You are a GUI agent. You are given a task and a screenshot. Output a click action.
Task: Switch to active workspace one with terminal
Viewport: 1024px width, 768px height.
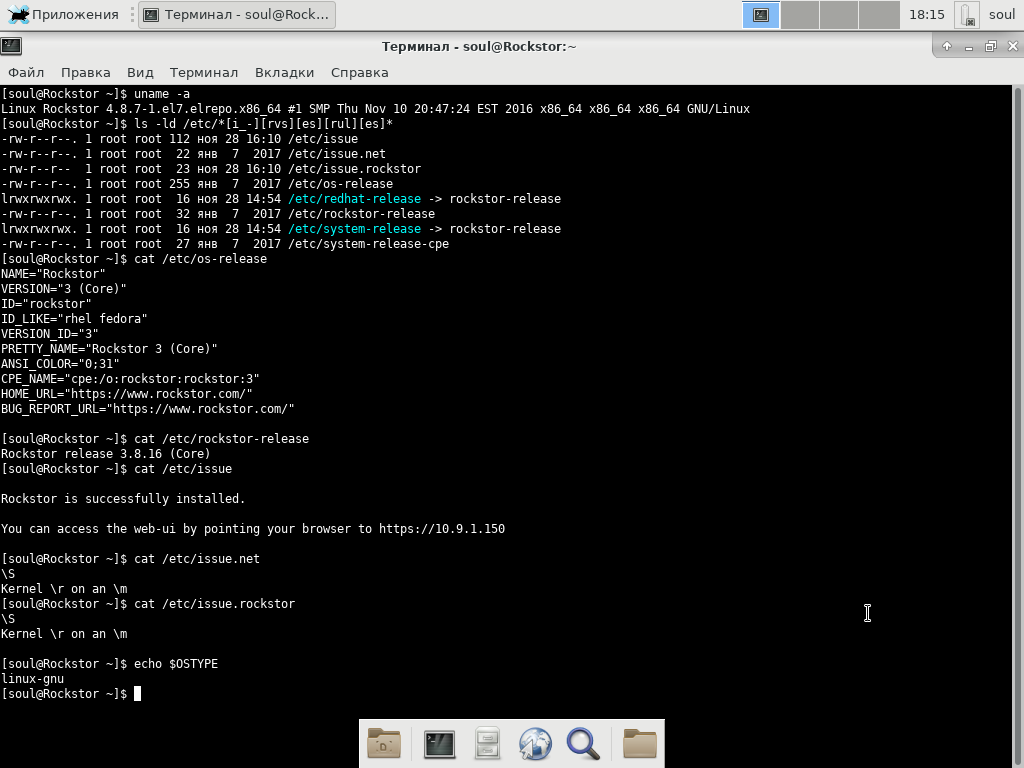click(x=761, y=15)
